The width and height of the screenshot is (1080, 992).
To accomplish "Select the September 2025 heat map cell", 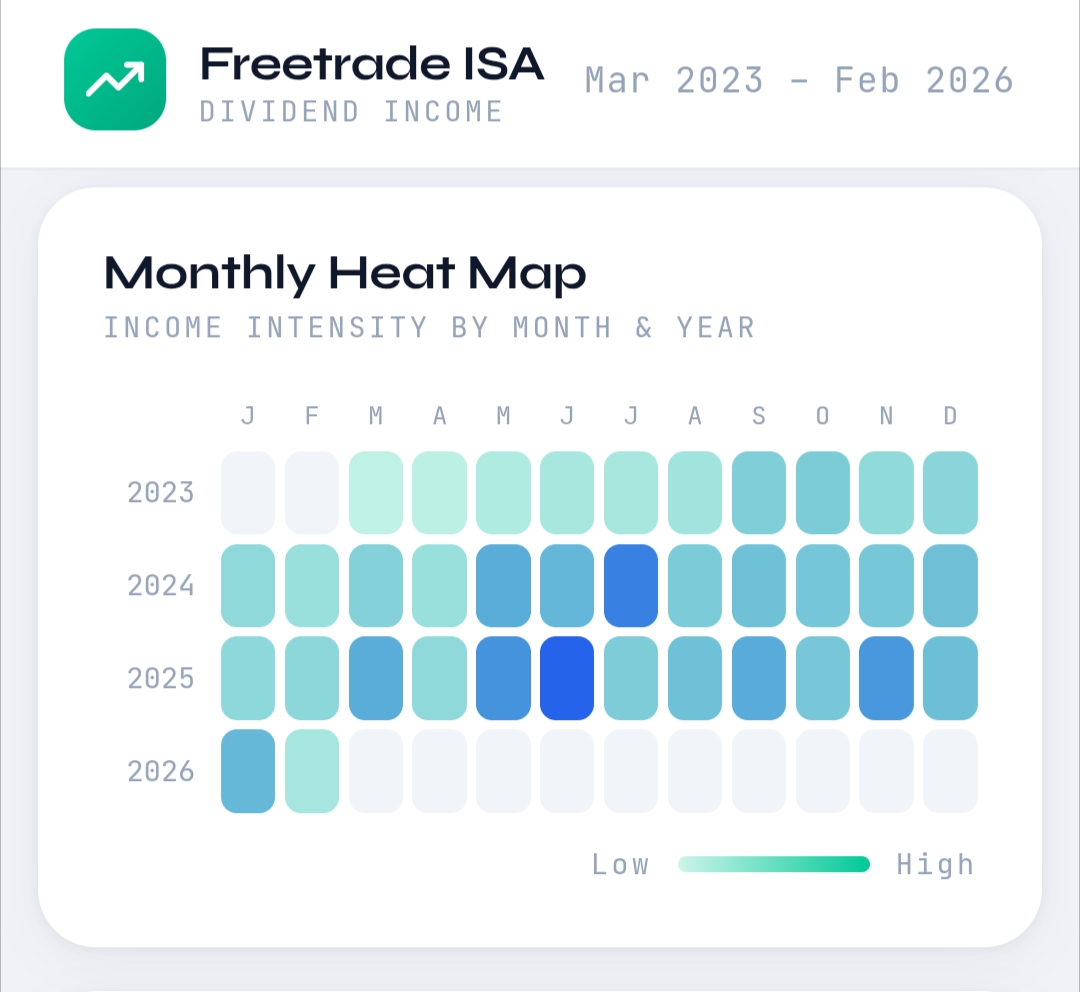I will point(758,678).
